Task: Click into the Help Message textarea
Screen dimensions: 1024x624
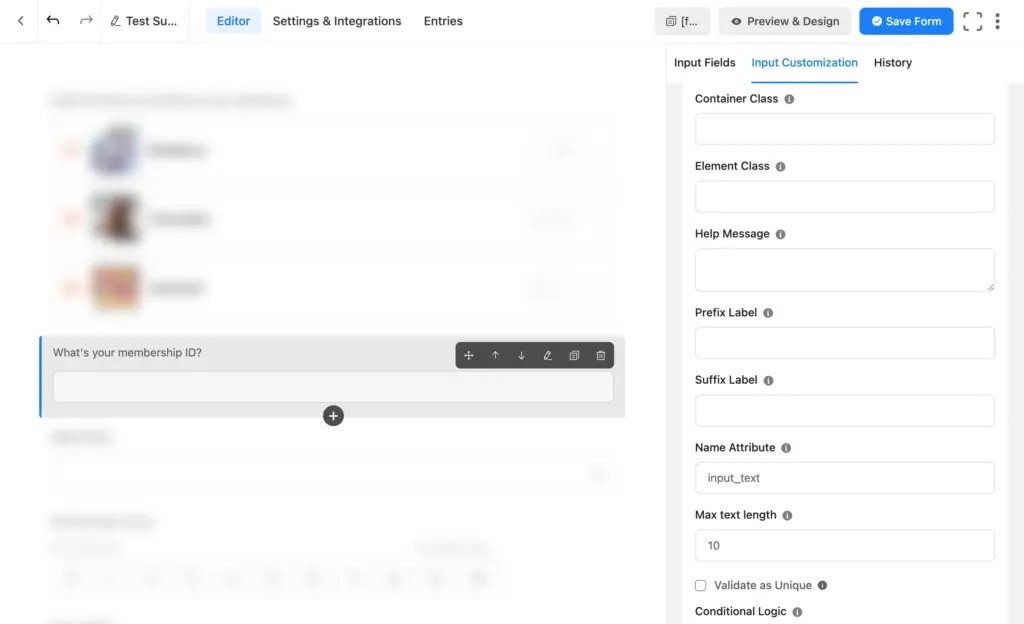Action: click(844, 270)
